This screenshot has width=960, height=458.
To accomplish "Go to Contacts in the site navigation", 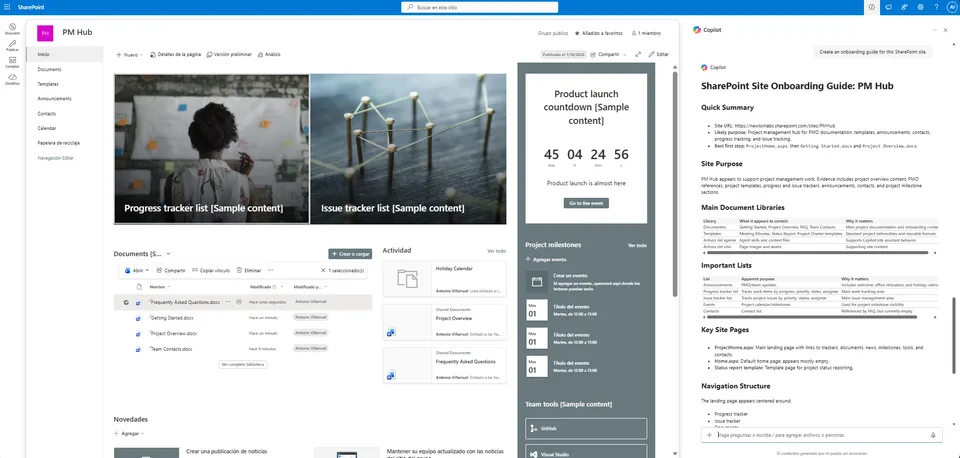I will [x=47, y=113].
